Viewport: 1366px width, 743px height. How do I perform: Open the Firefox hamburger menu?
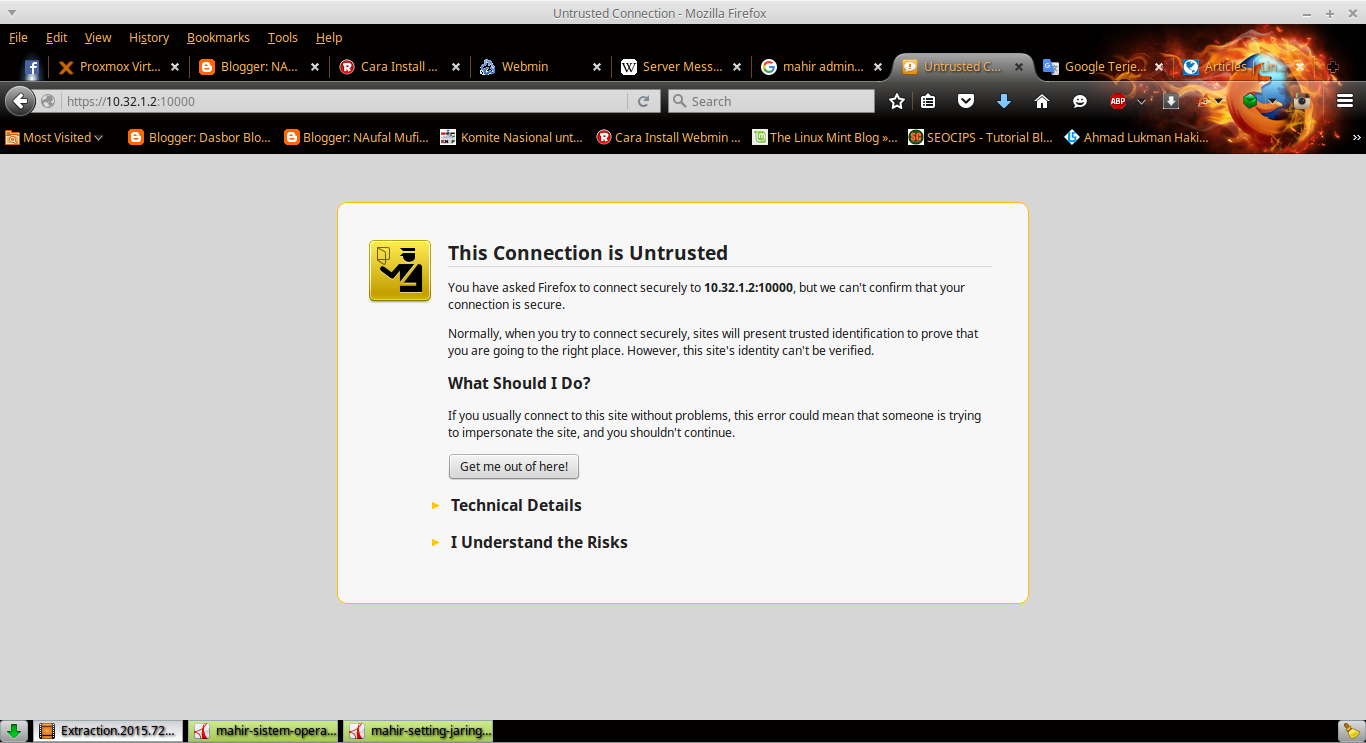(1344, 101)
